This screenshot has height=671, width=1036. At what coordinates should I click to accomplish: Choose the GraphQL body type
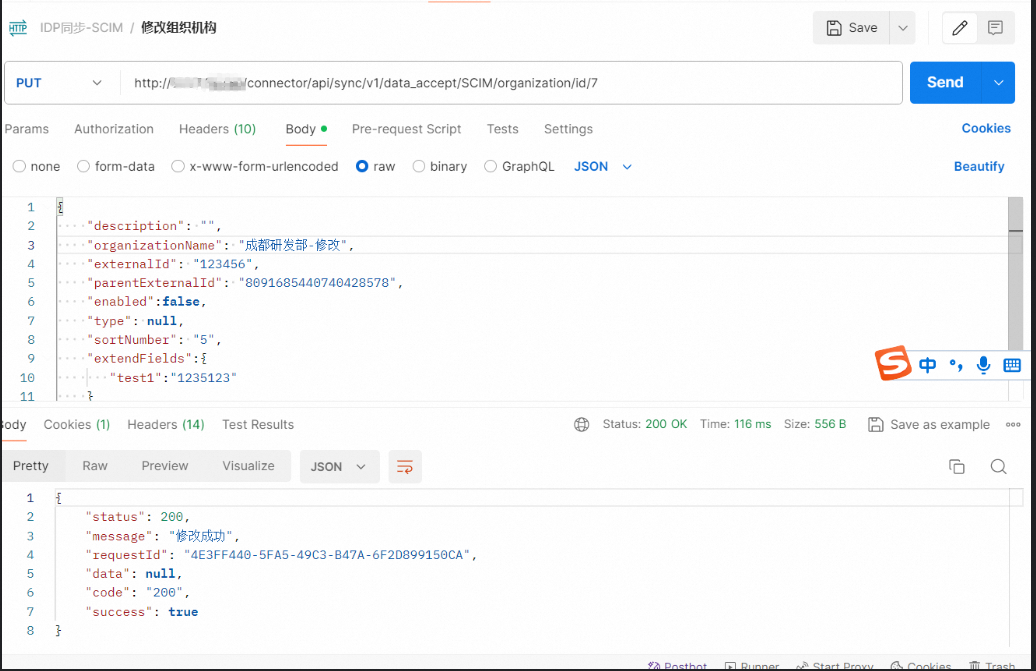click(491, 167)
